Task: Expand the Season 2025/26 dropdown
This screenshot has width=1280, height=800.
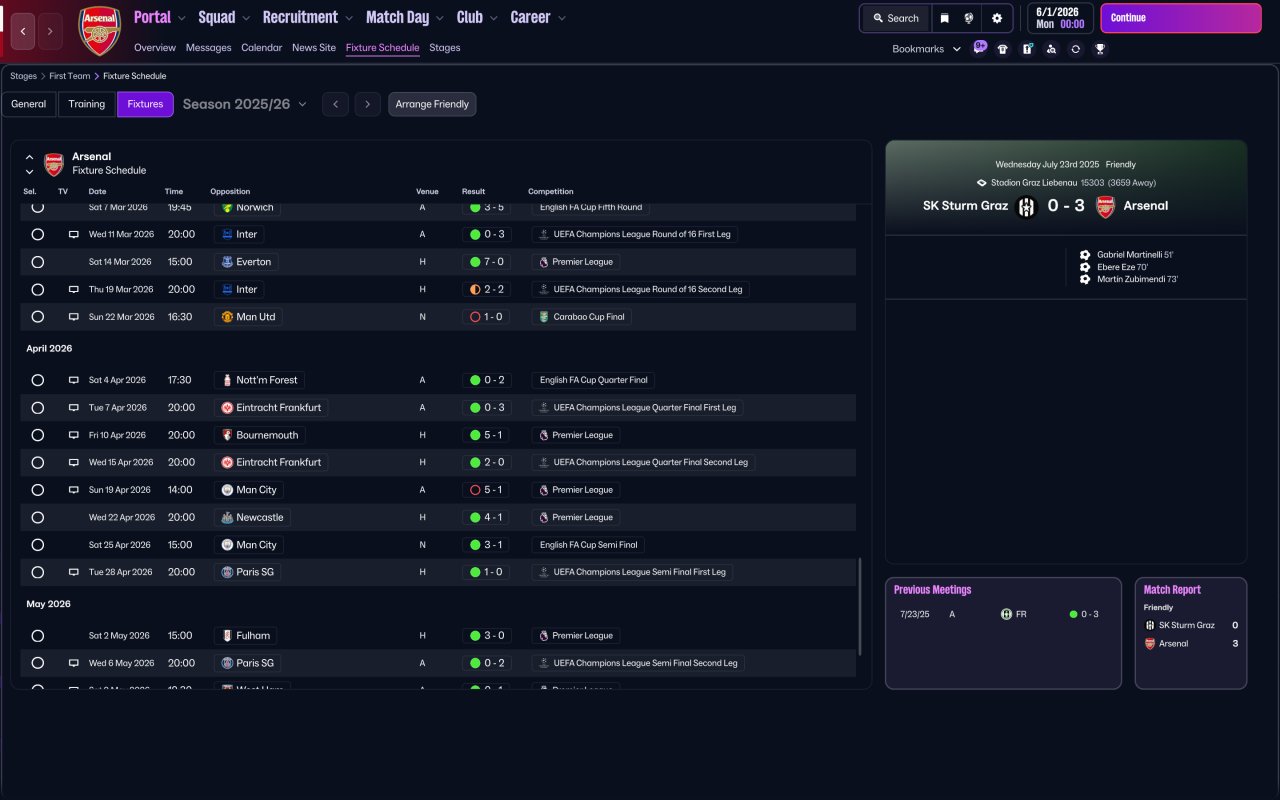Action: point(302,104)
